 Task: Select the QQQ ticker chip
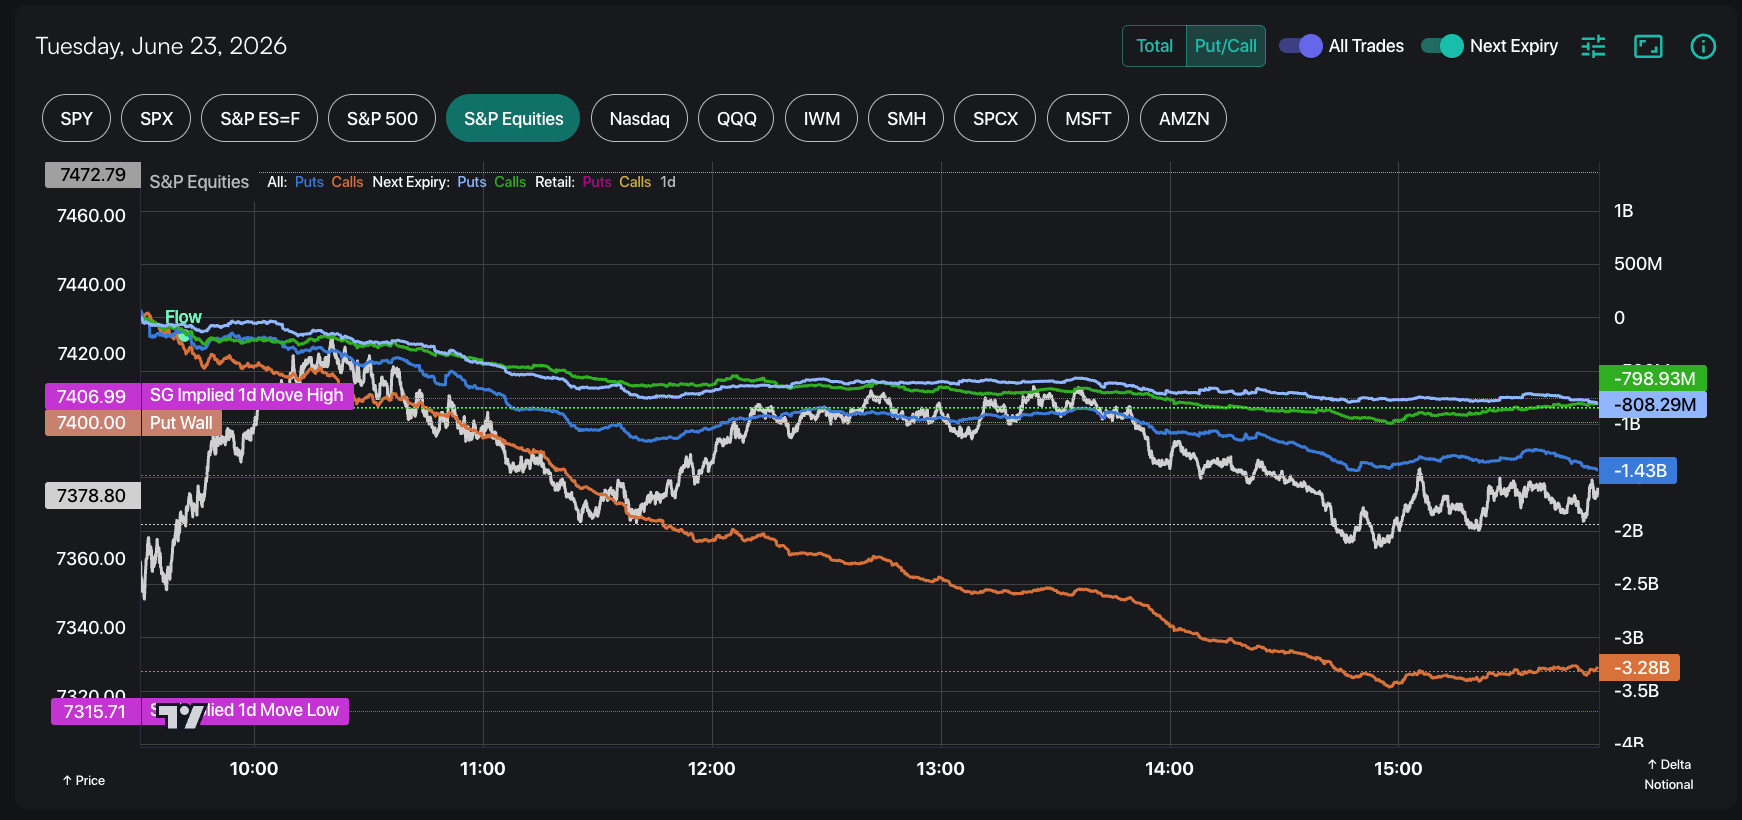pos(737,118)
